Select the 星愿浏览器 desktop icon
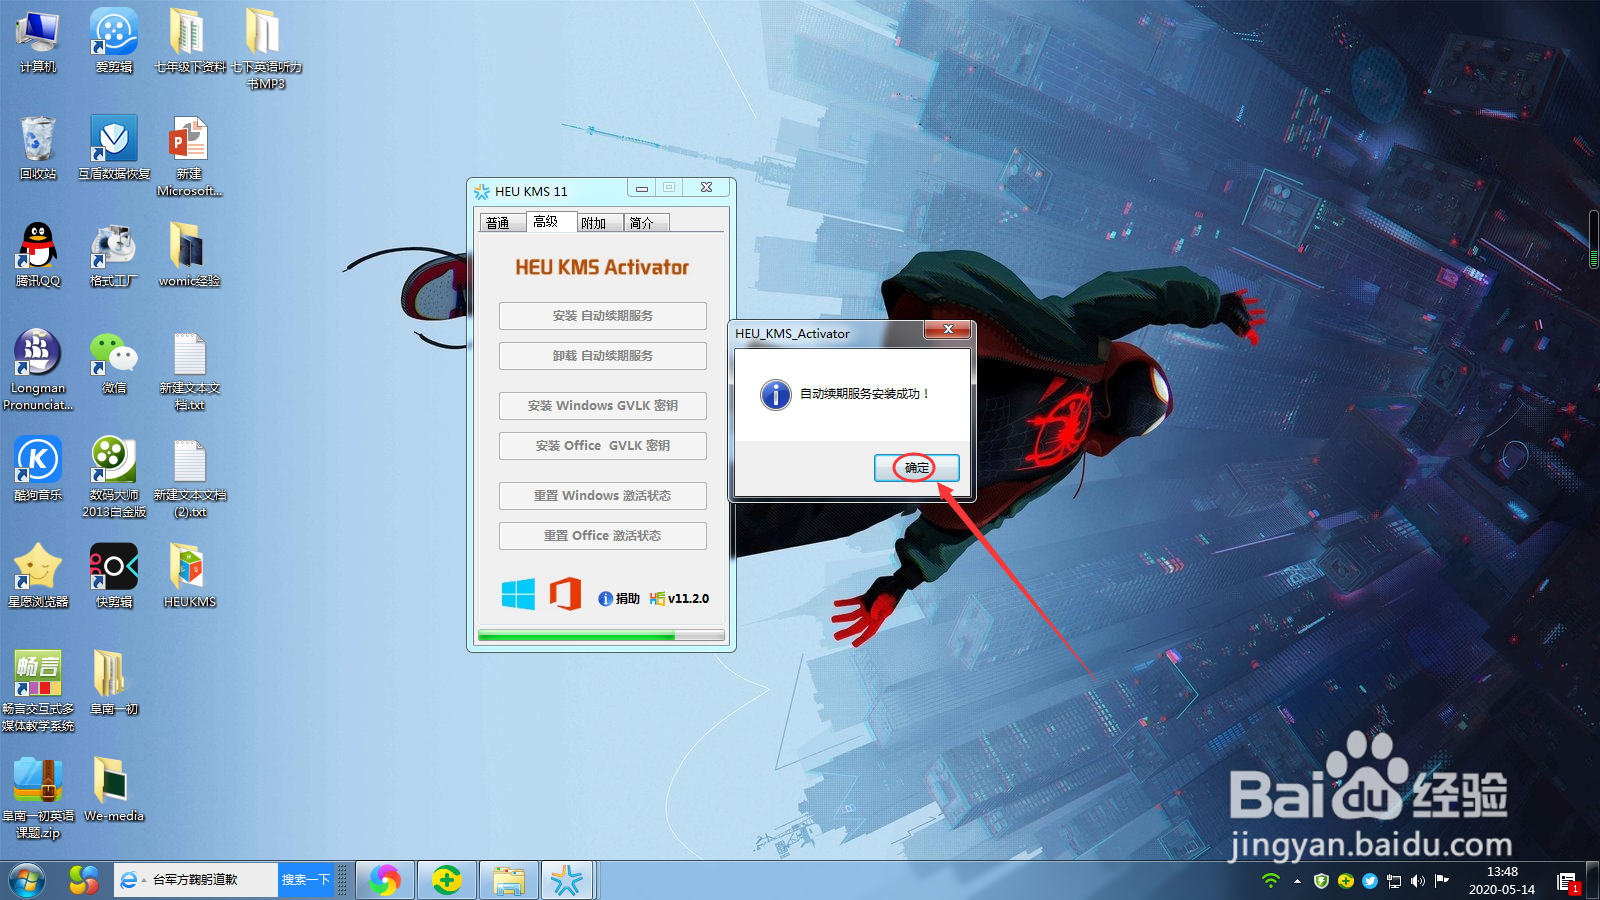 coord(38,576)
